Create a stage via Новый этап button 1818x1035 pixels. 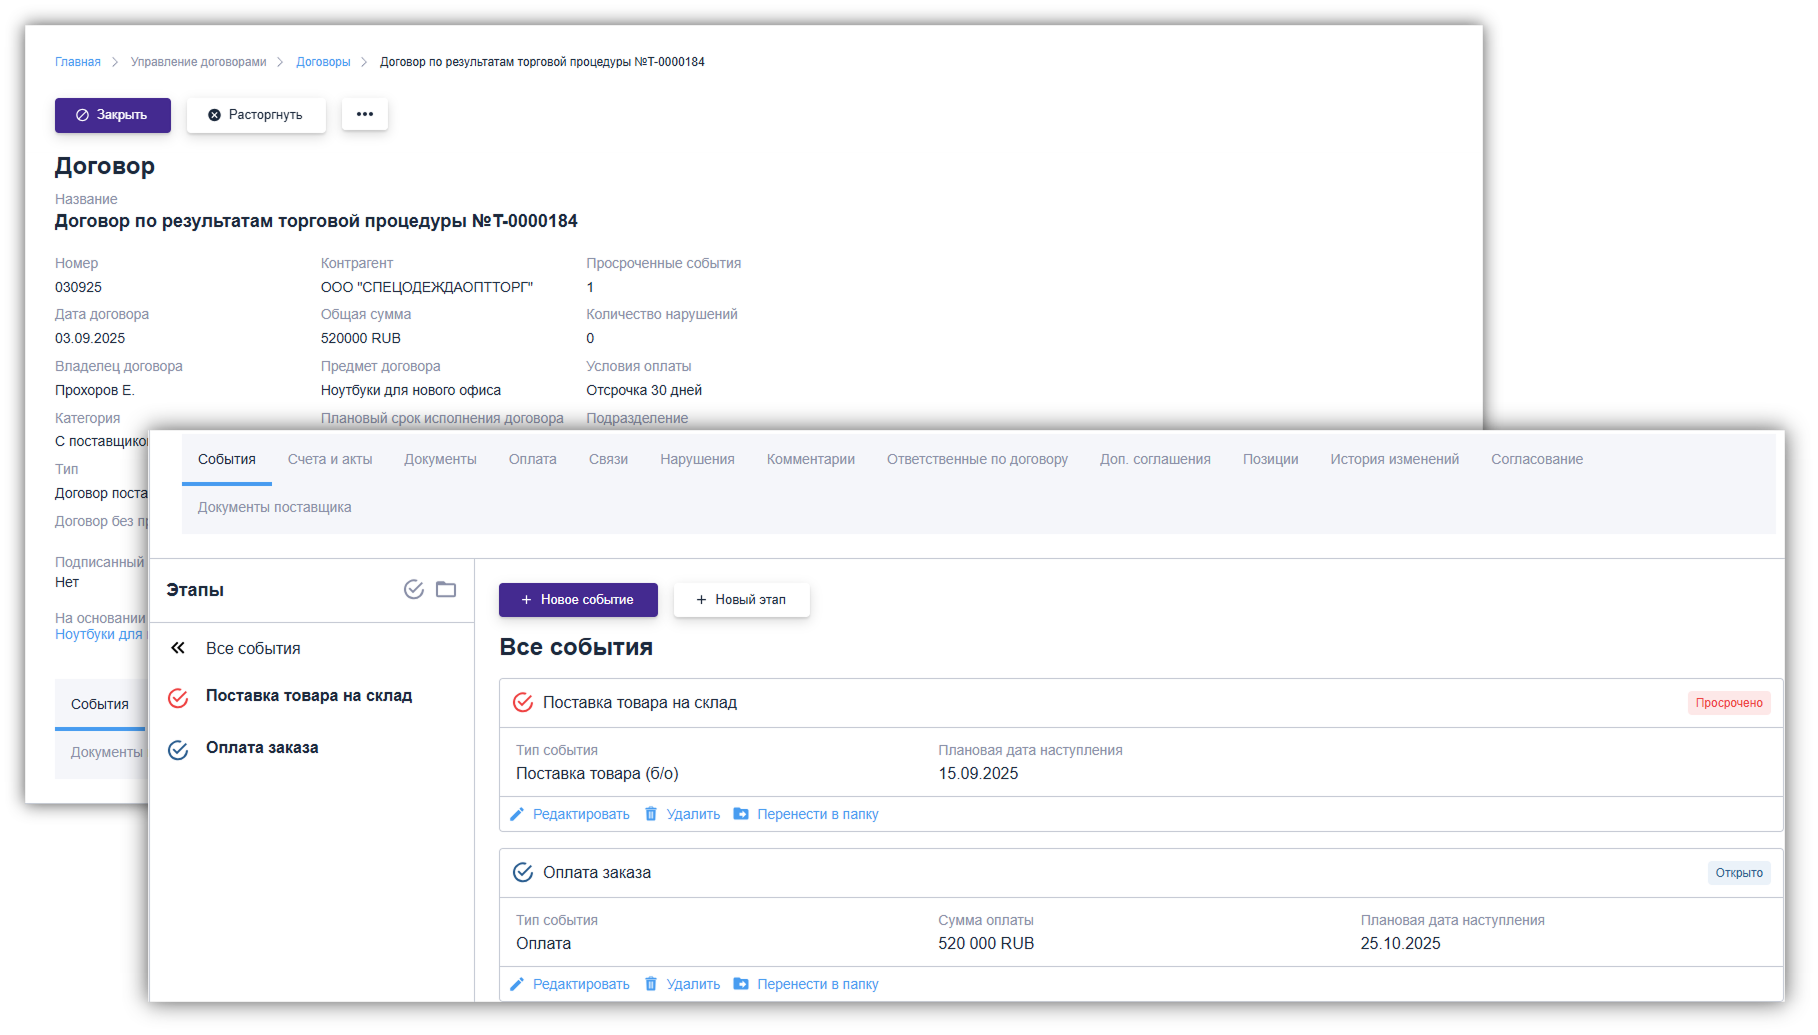point(741,600)
